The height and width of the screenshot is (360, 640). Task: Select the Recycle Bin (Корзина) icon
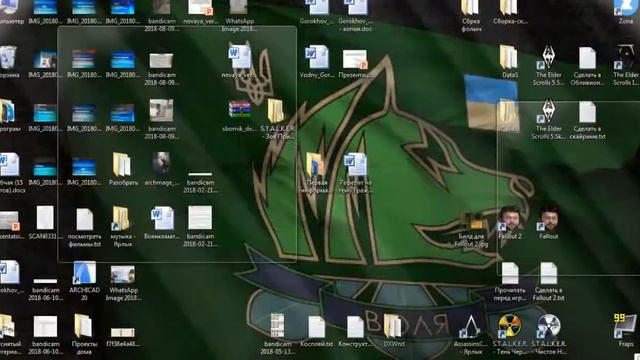9,62
